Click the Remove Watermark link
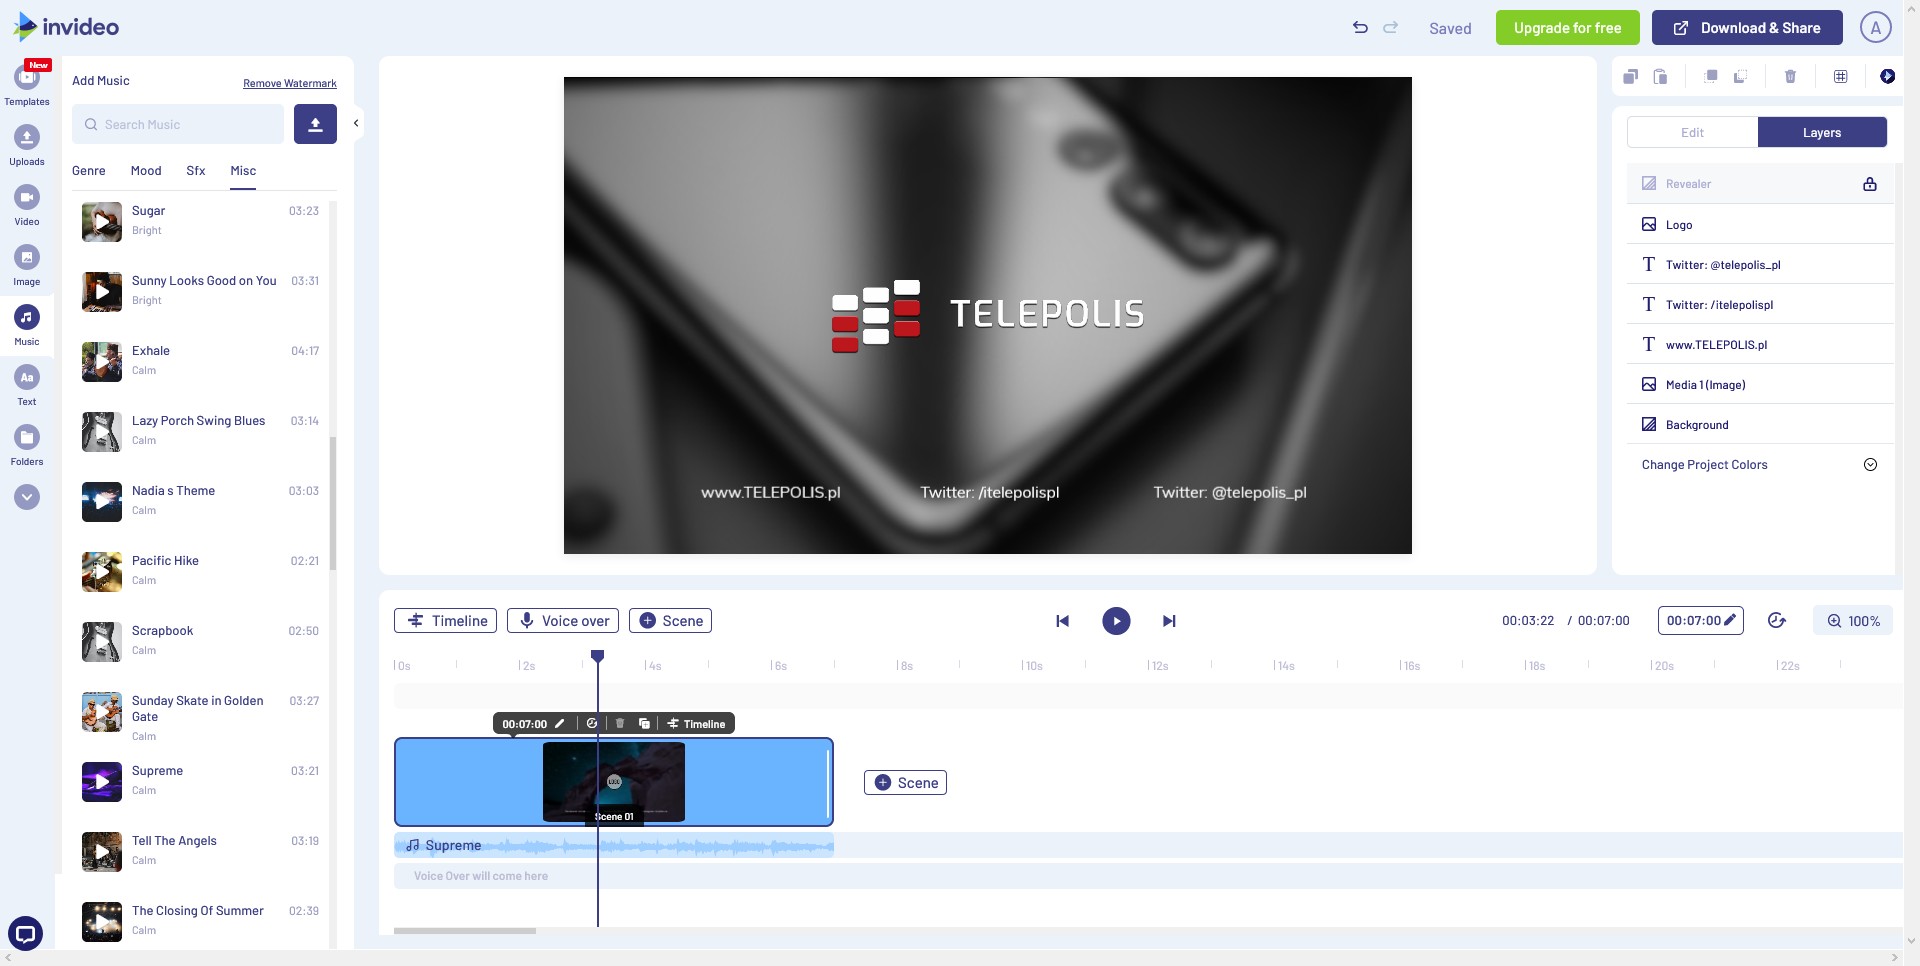 coord(290,83)
